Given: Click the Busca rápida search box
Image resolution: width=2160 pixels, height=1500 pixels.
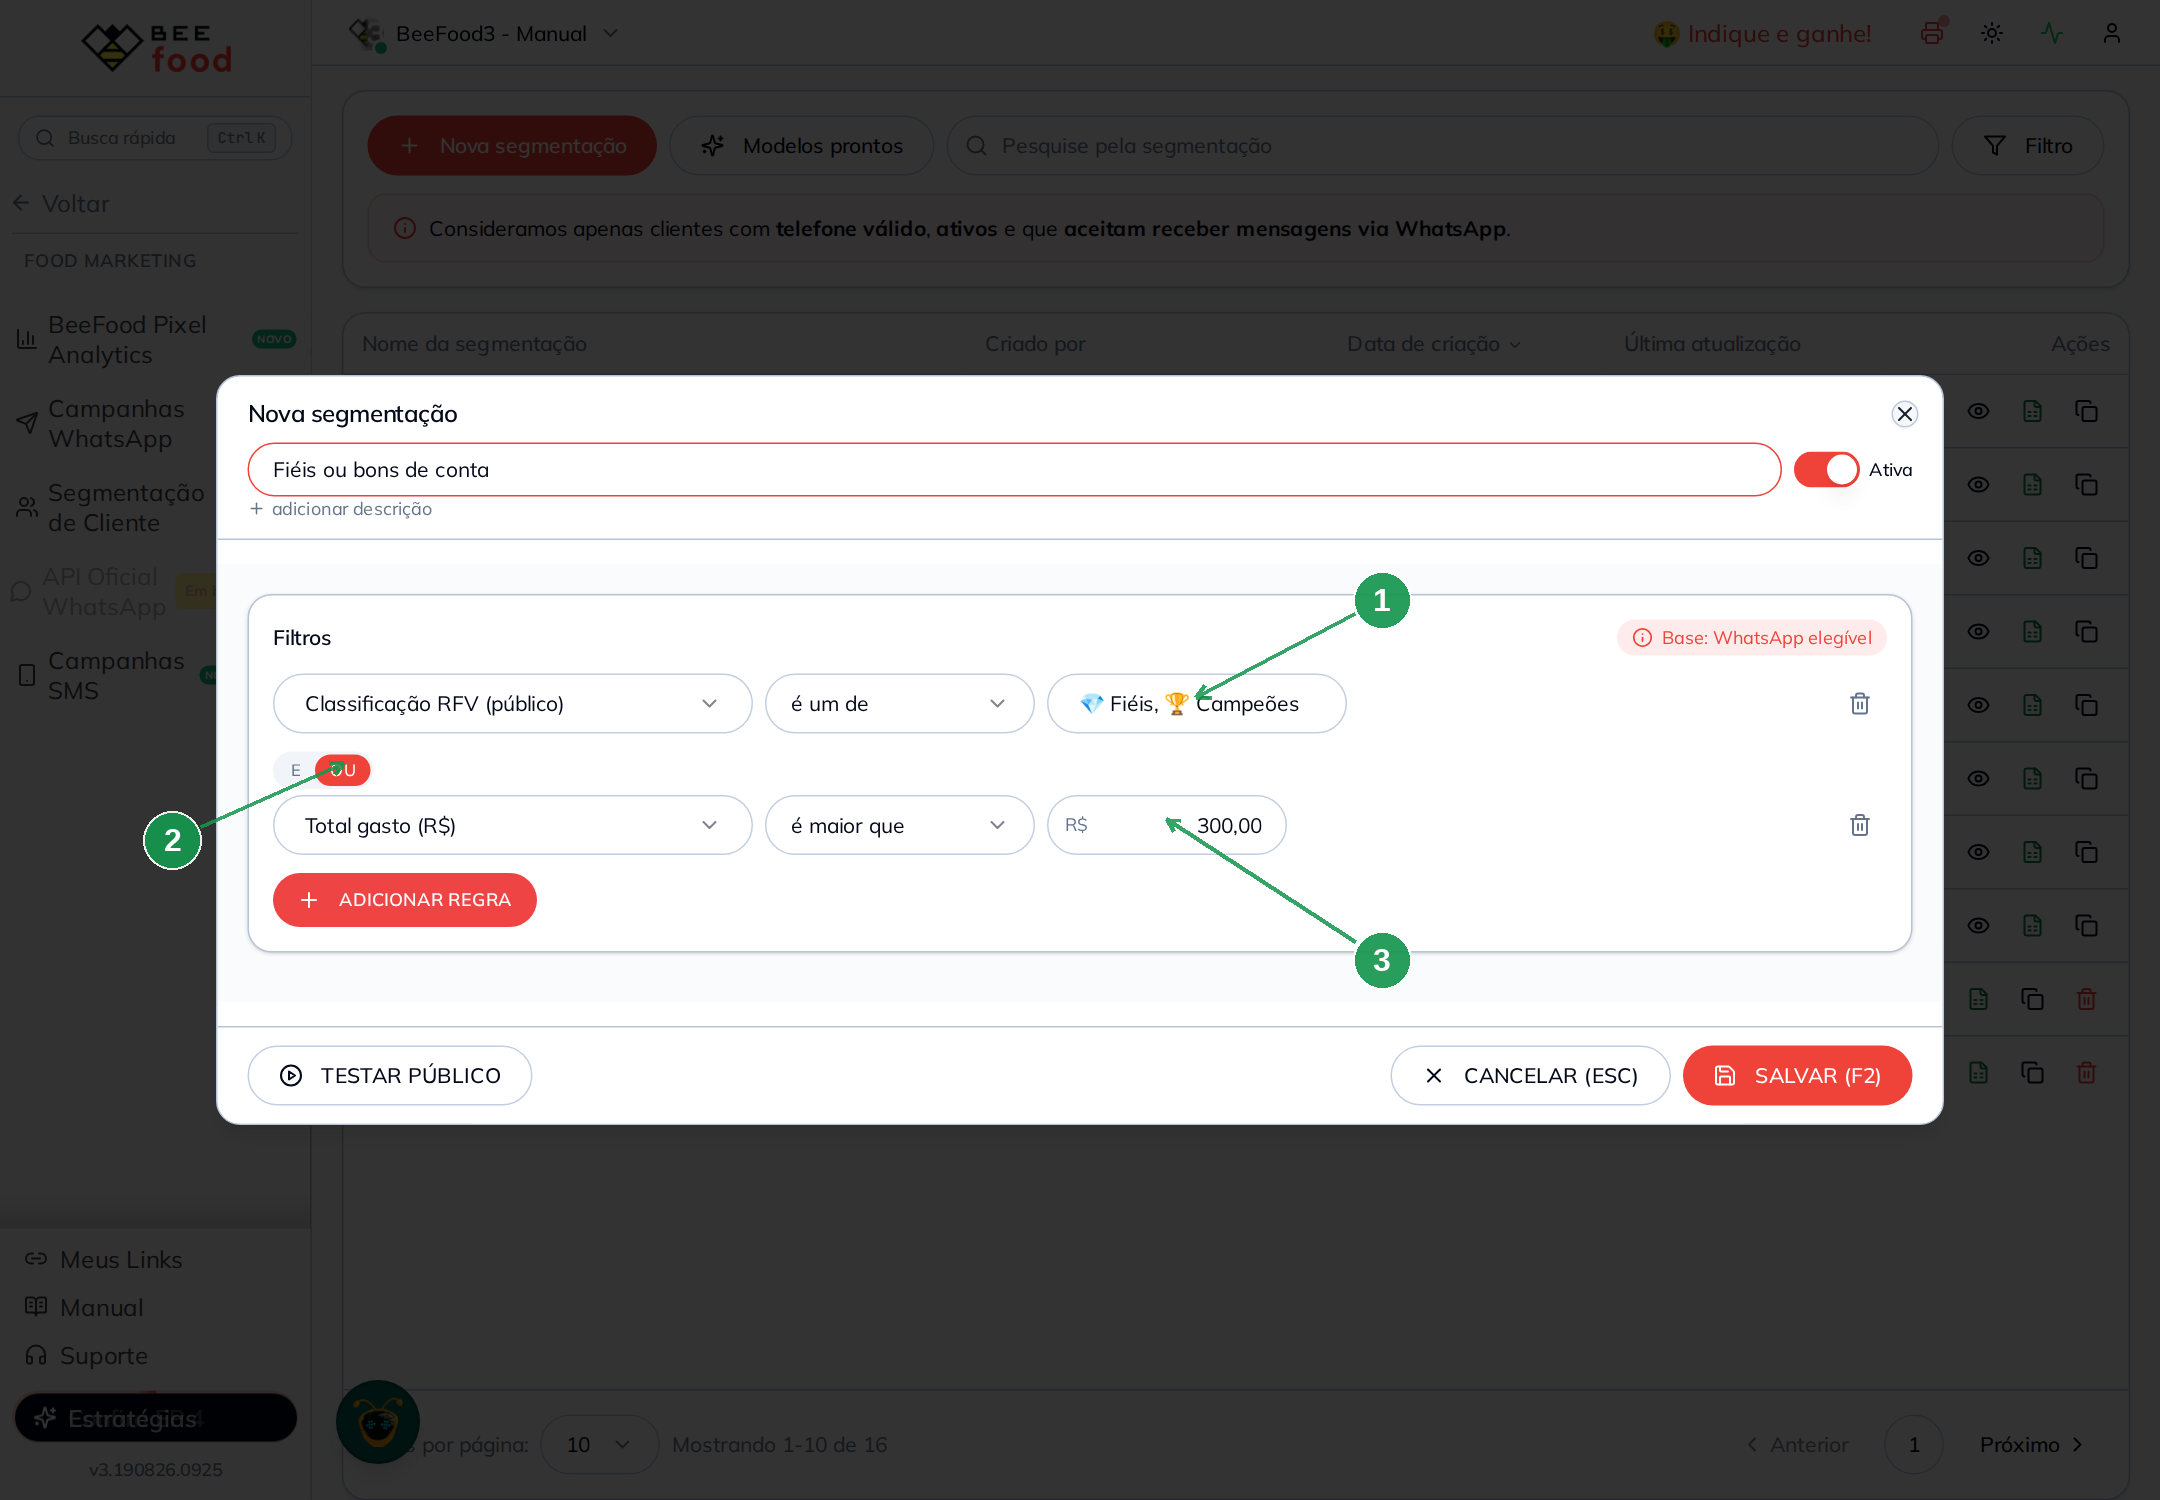Looking at the screenshot, I should pos(155,138).
